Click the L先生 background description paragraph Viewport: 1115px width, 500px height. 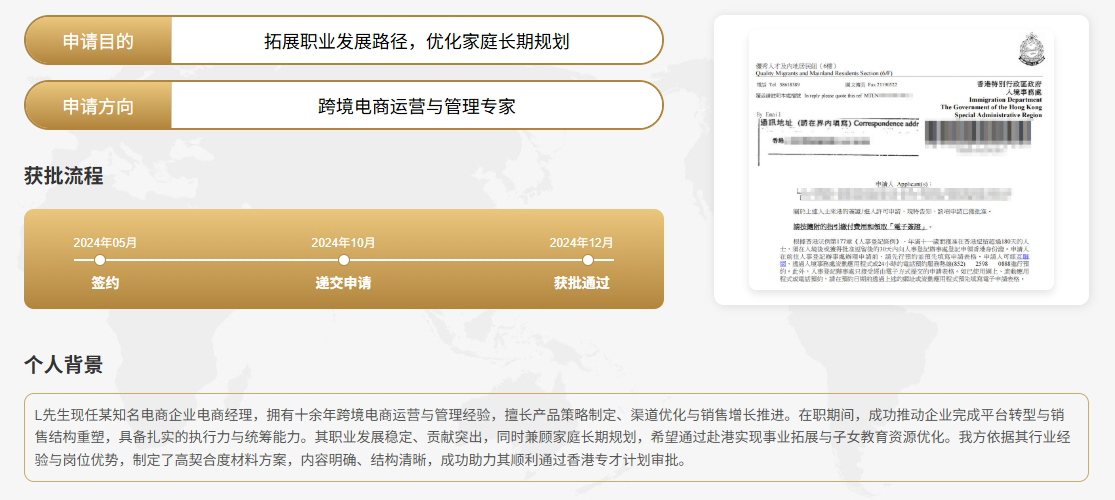556,437
